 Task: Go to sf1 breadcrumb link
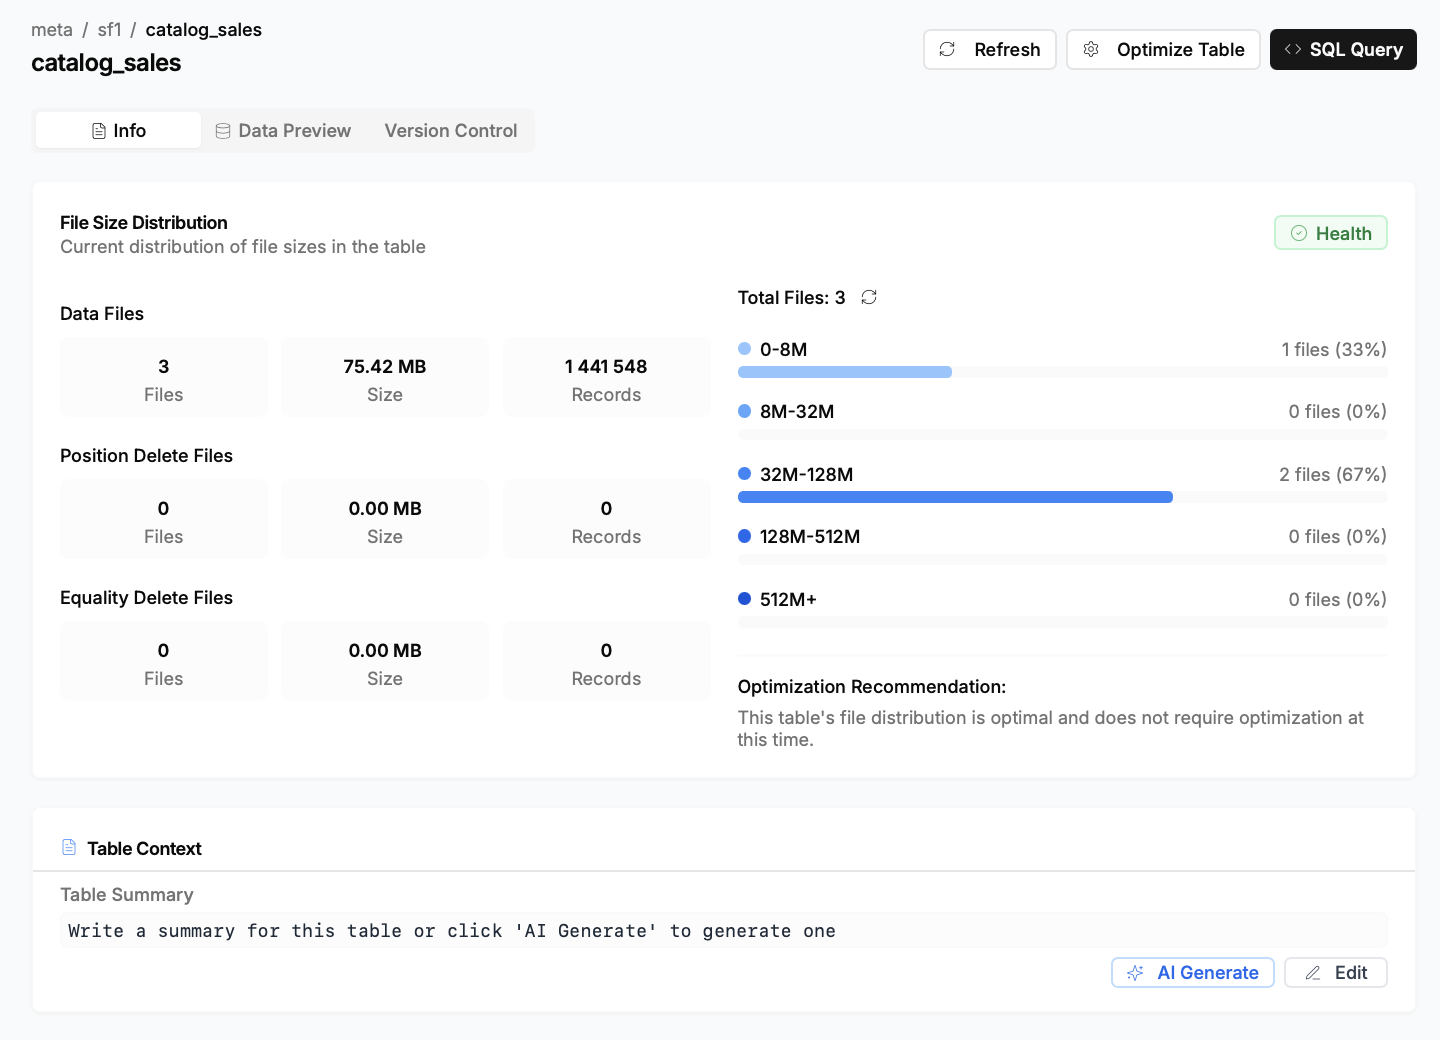[110, 30]
